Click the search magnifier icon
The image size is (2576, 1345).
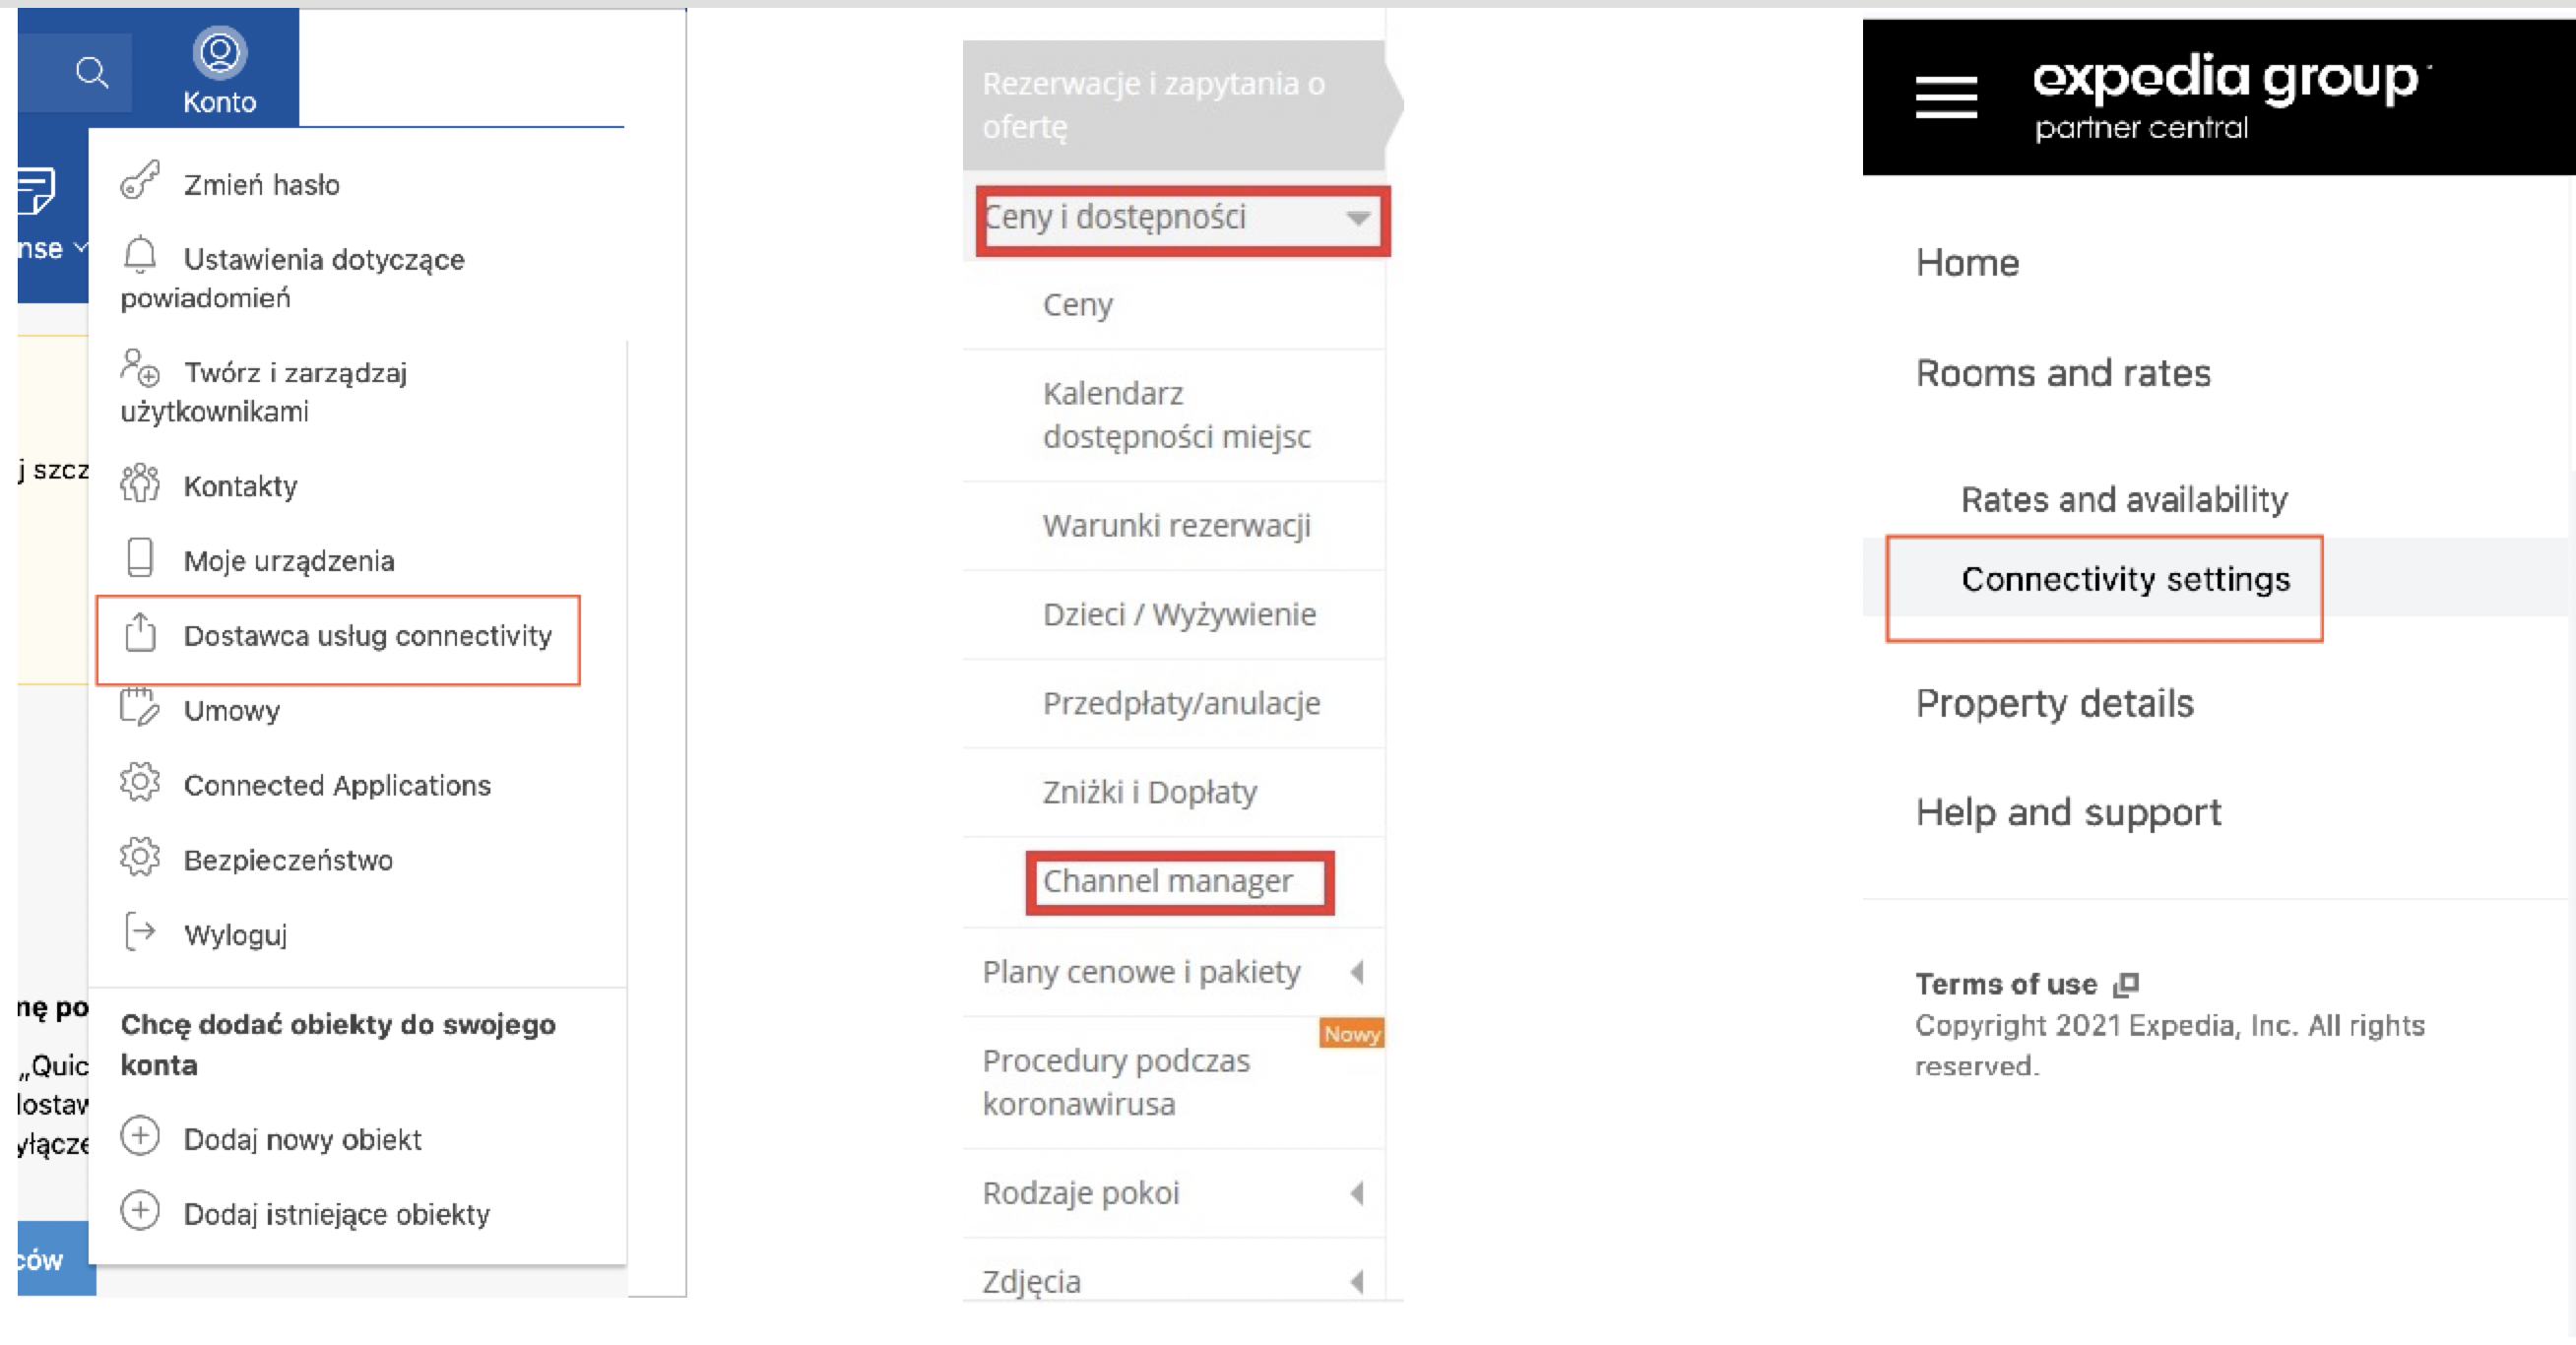92,72
